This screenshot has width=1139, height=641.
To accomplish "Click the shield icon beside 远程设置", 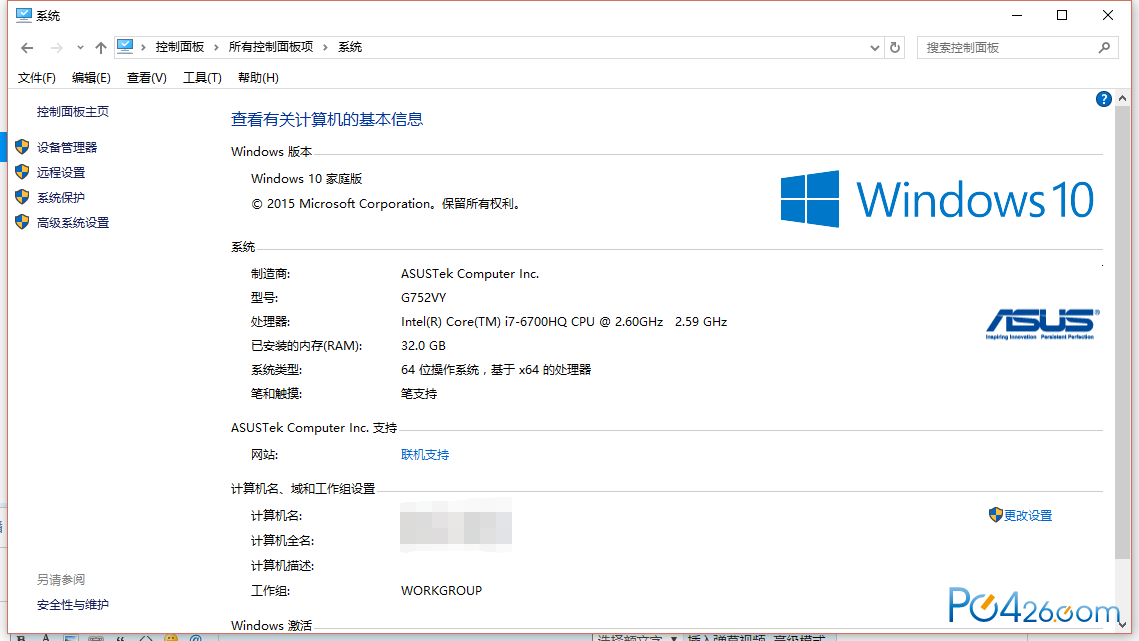I will (23, 172).
